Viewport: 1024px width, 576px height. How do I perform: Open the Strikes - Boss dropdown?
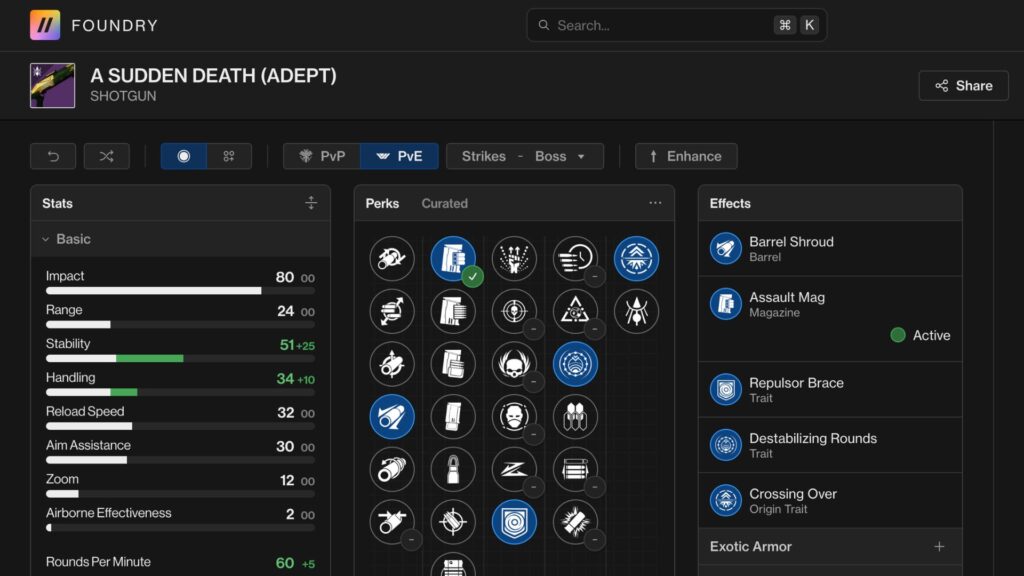[x=525, y=156]
